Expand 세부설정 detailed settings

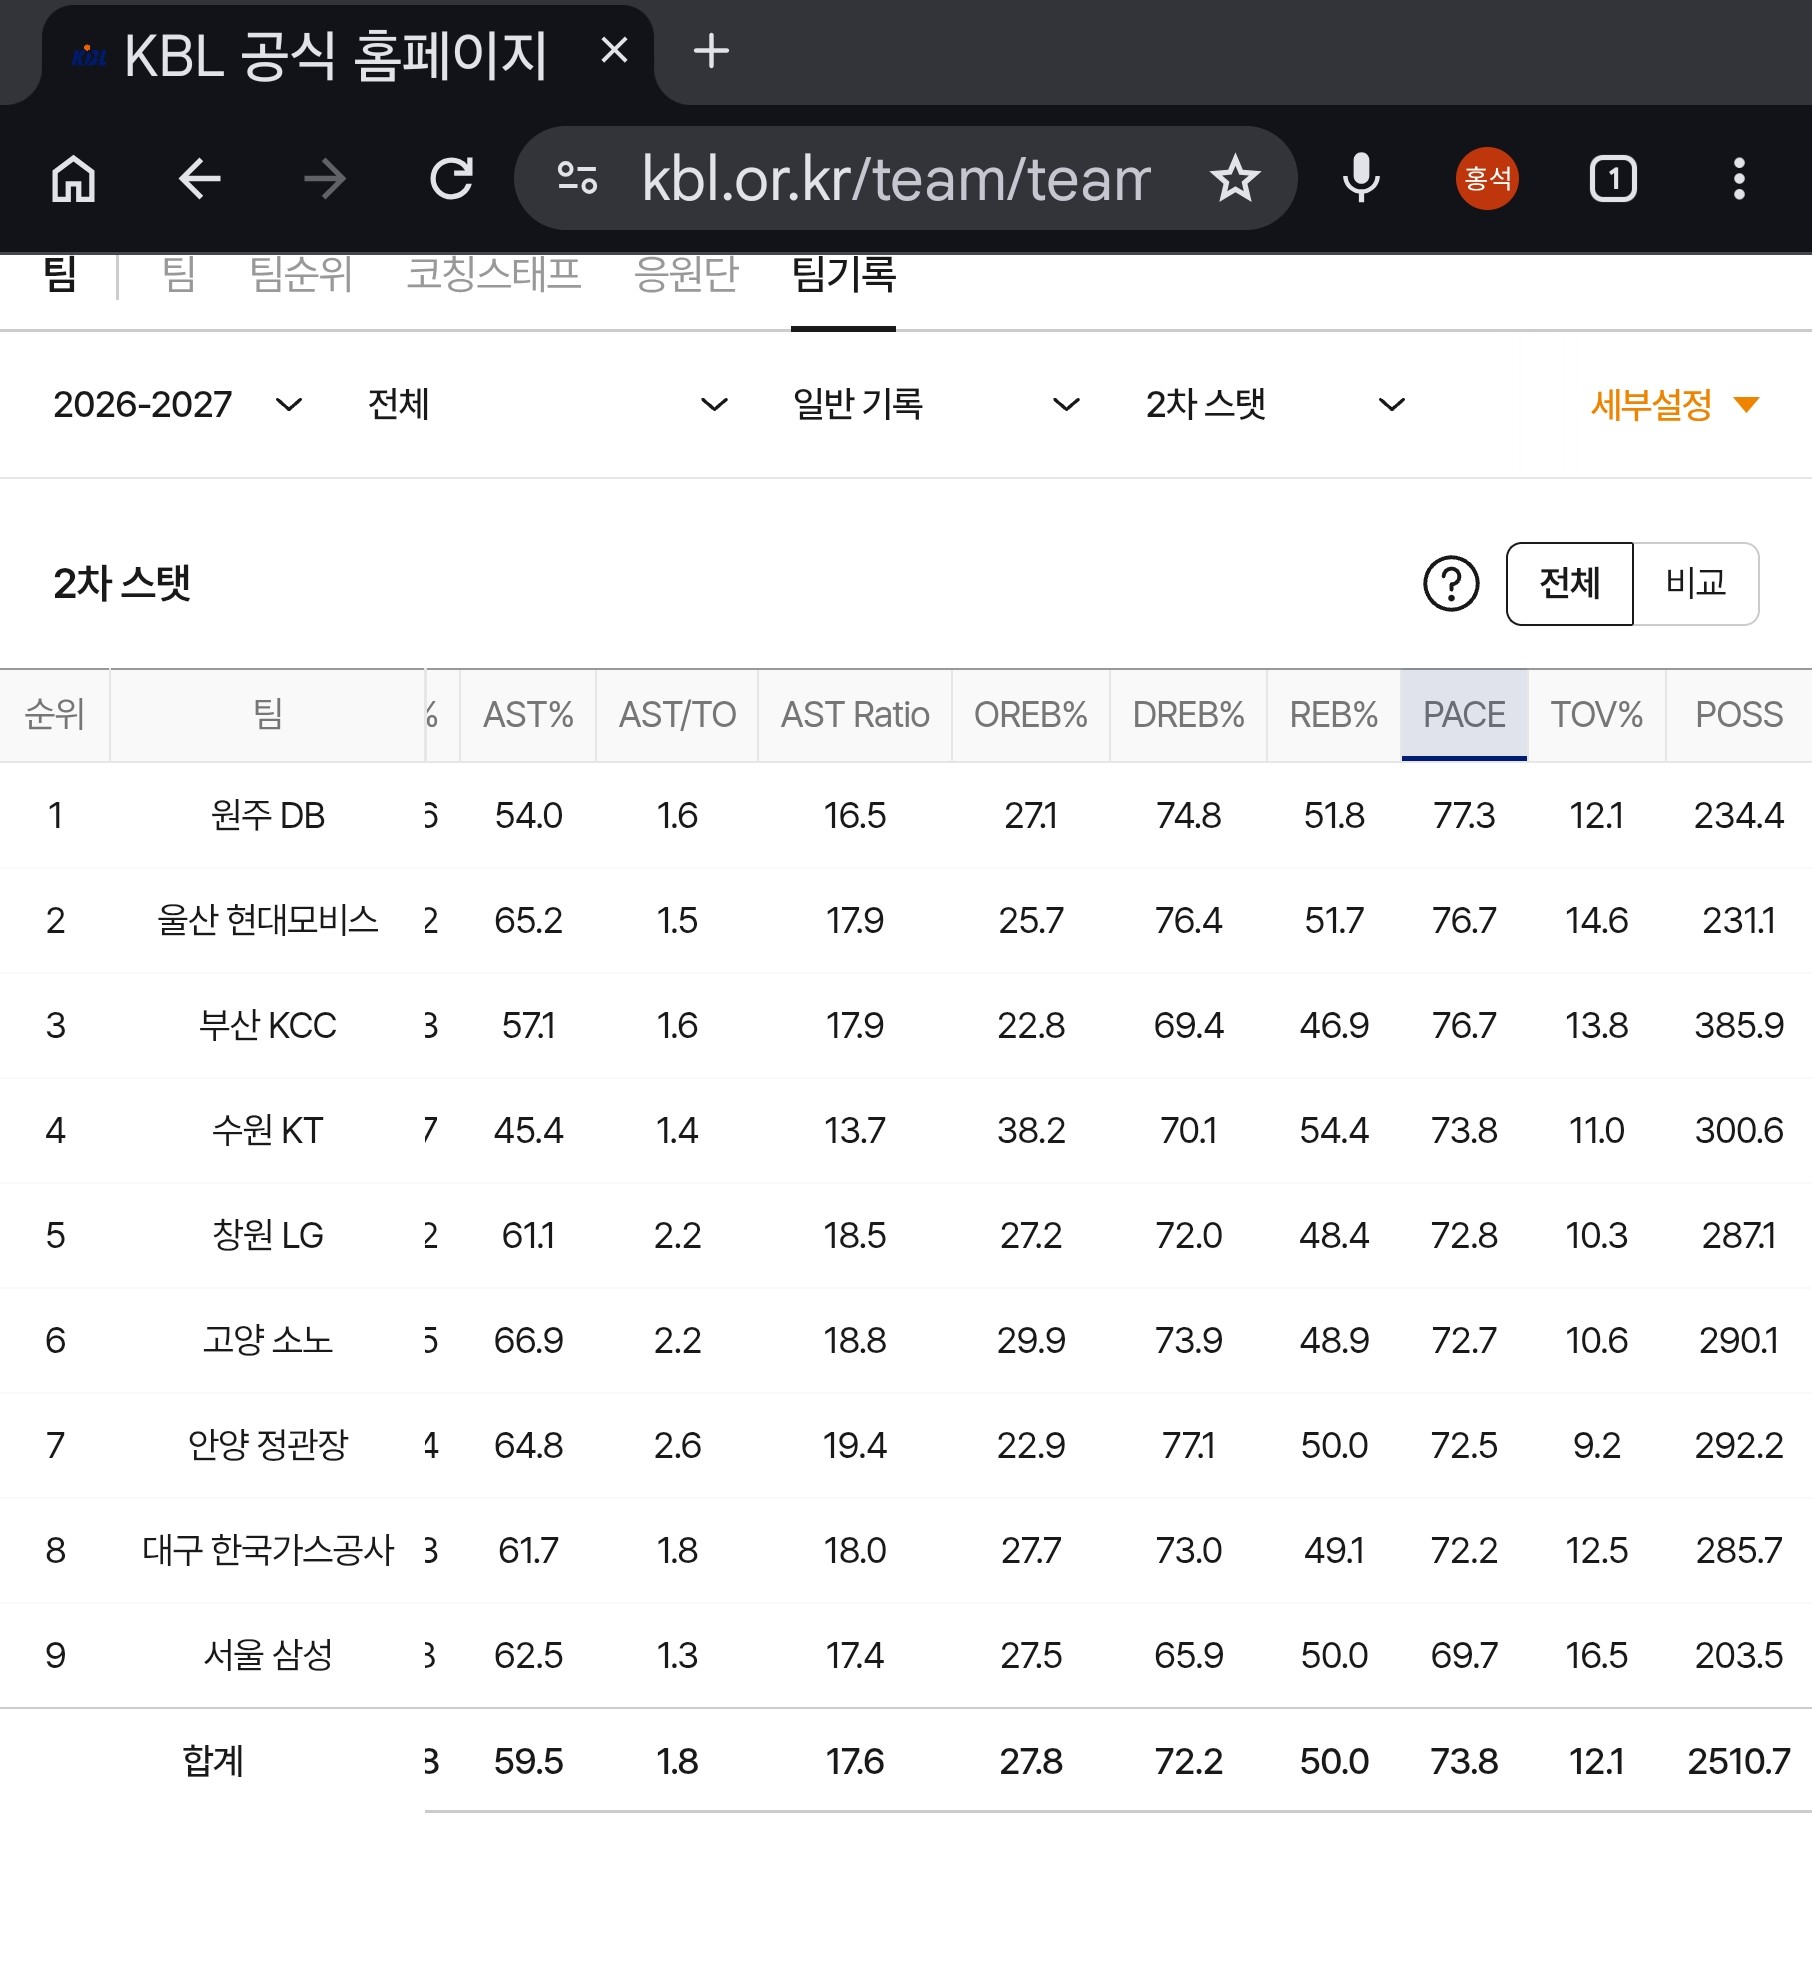pyautogui.click(x=1674, y=404)
